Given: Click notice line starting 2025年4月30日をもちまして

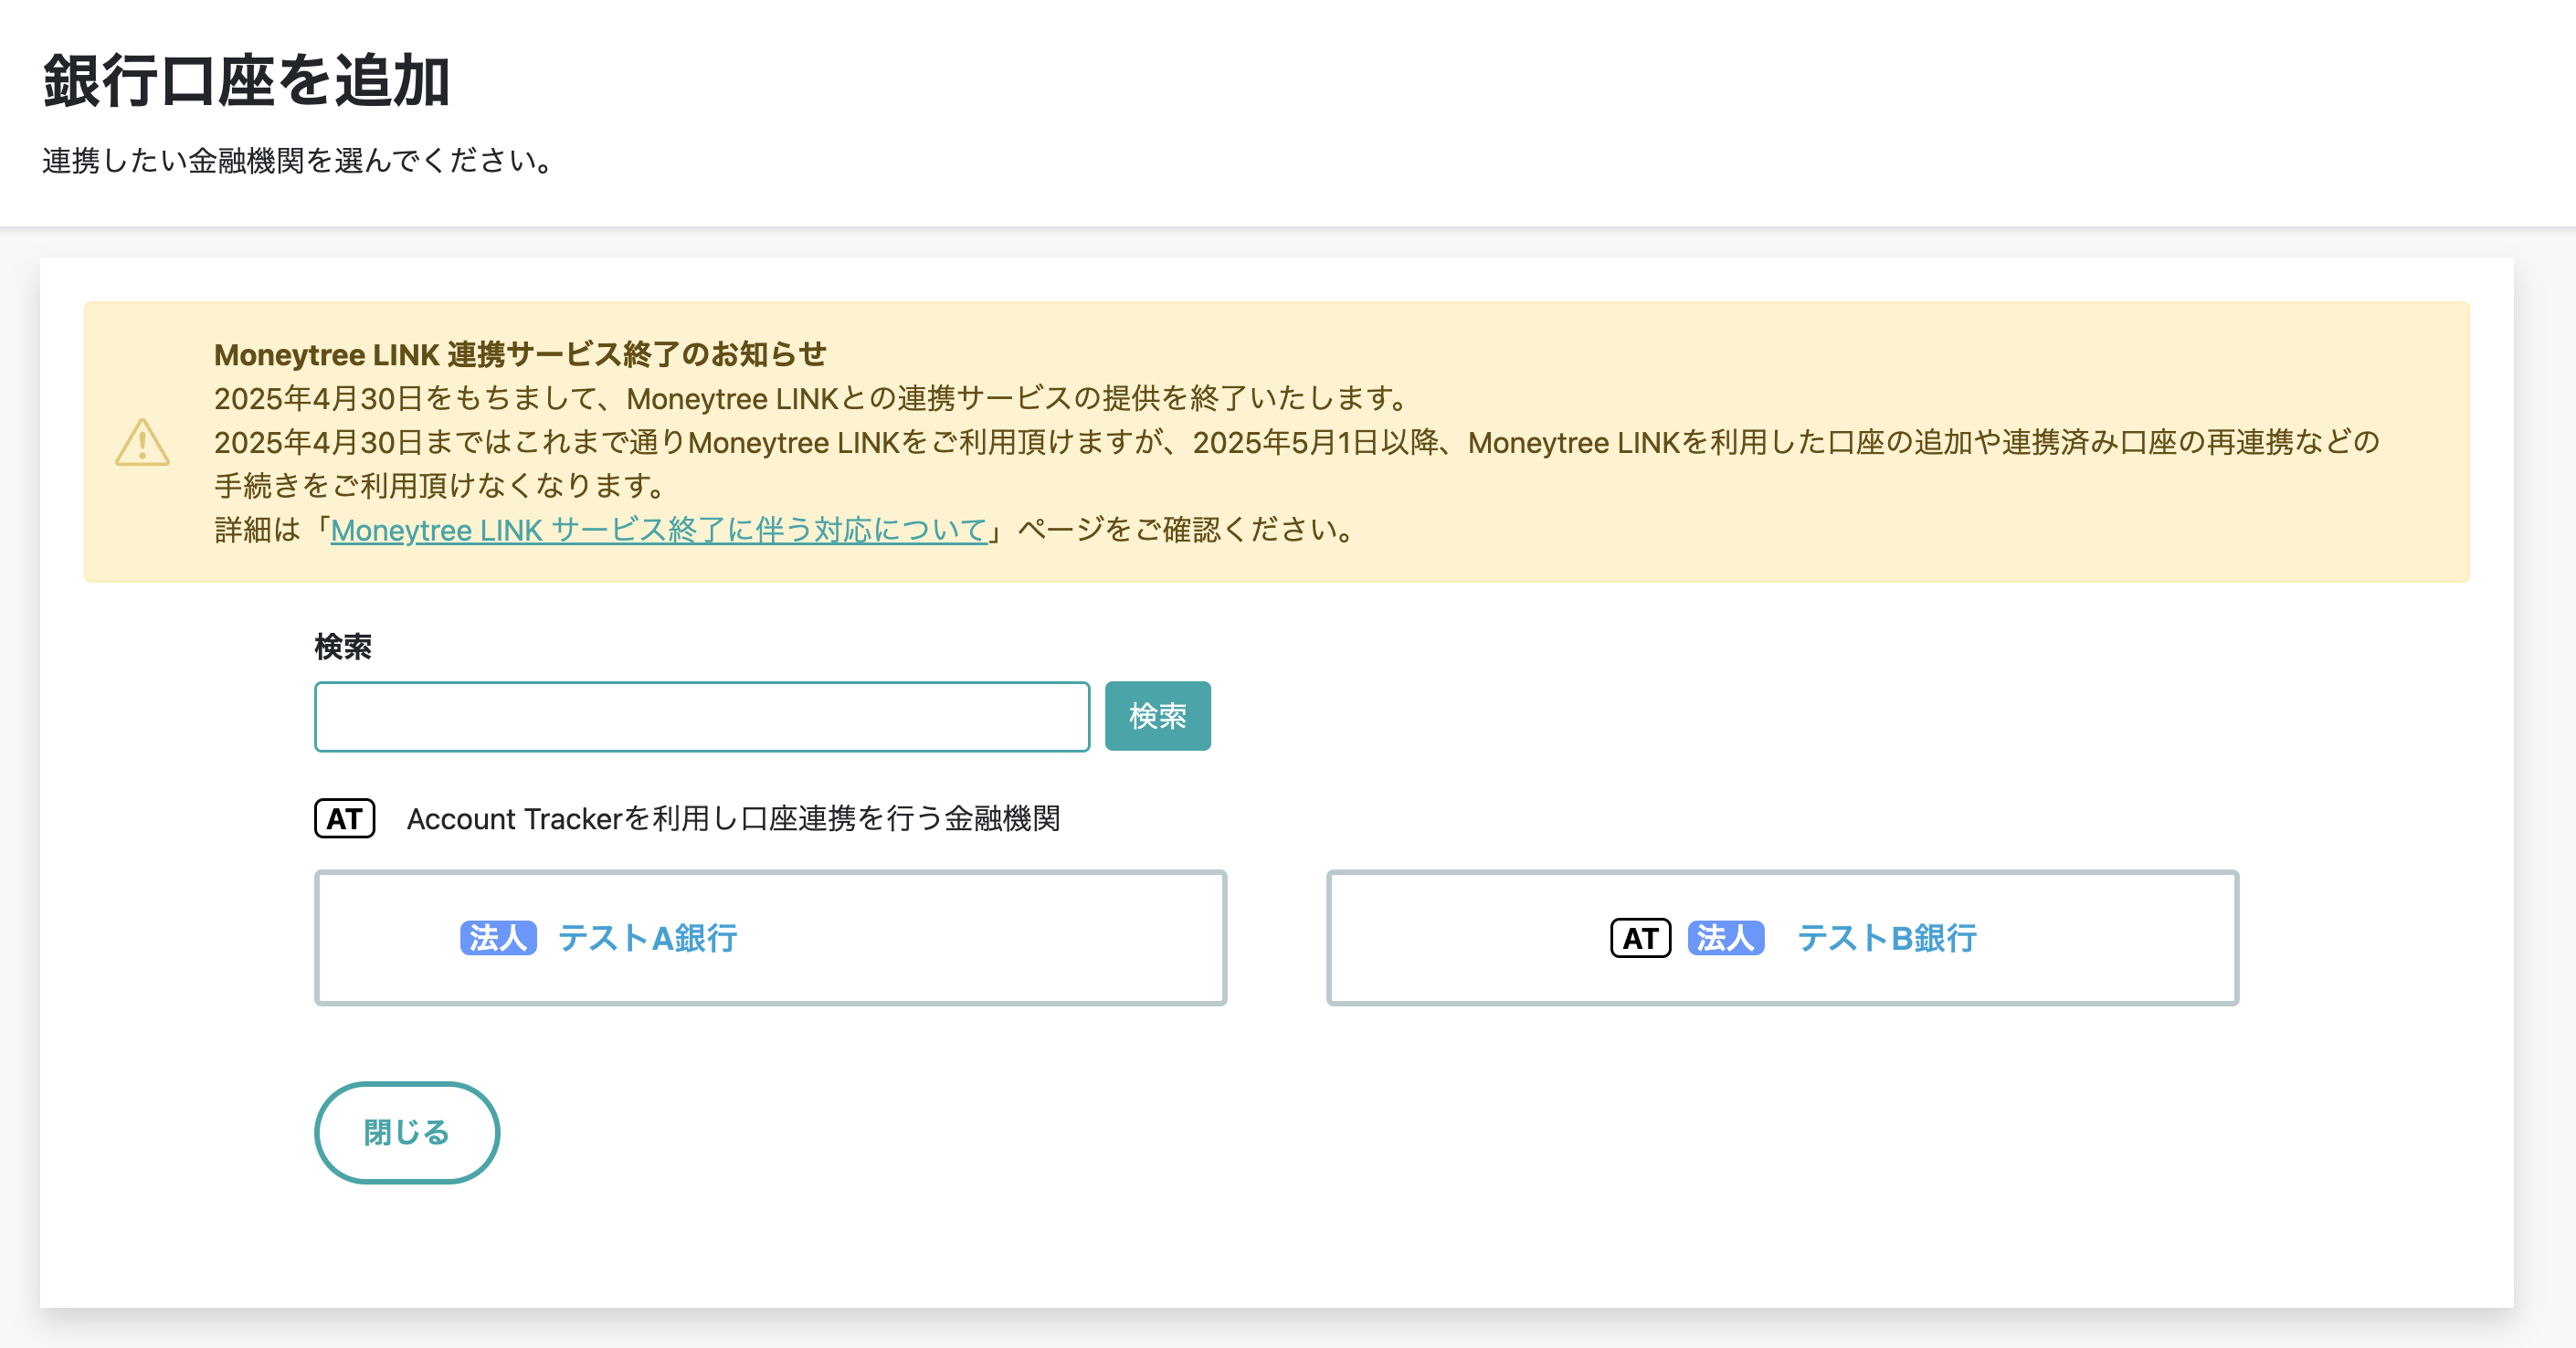Looking at the screenshot, I should 812,398.
